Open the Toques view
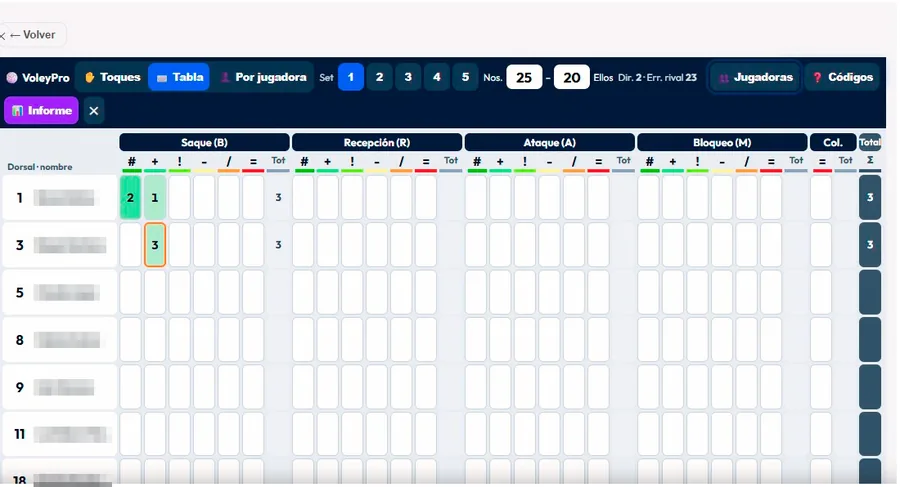Viewport: 900px width, 487px height. [x=112, y=77]
